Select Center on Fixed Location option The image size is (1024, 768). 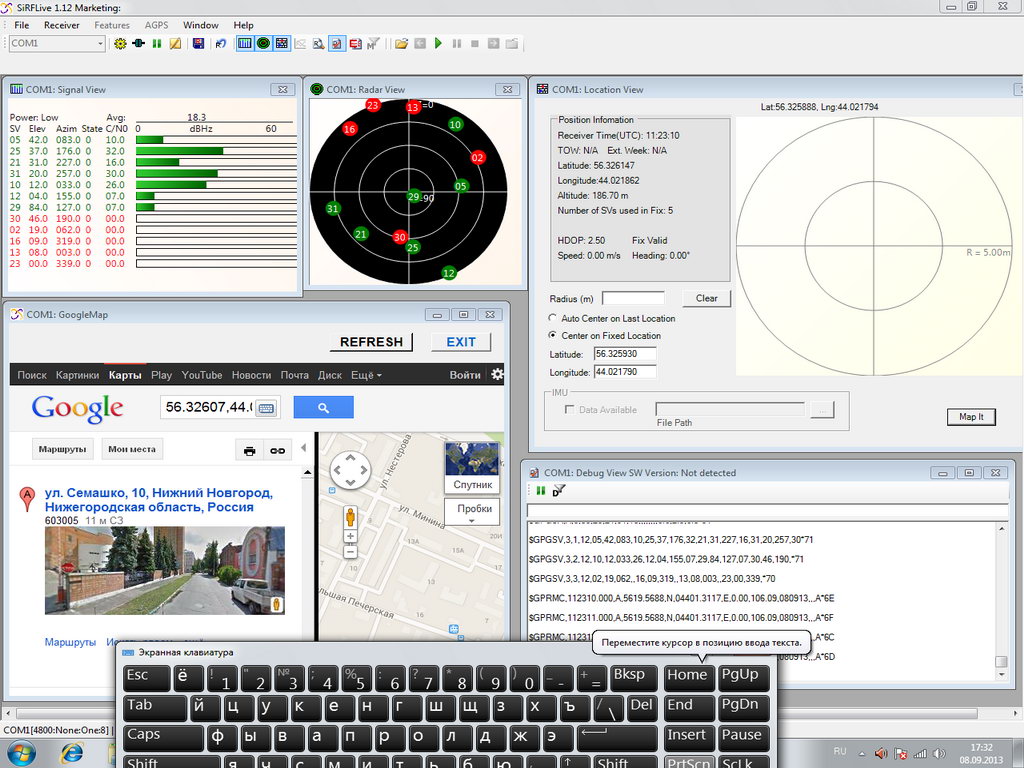(553, 335)
